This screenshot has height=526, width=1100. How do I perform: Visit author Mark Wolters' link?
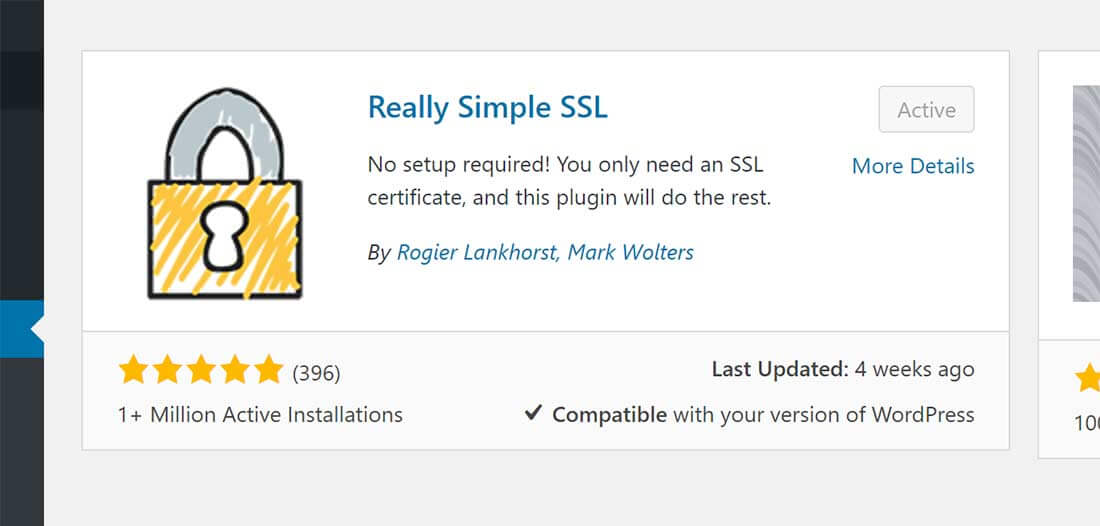click(631, 252)
